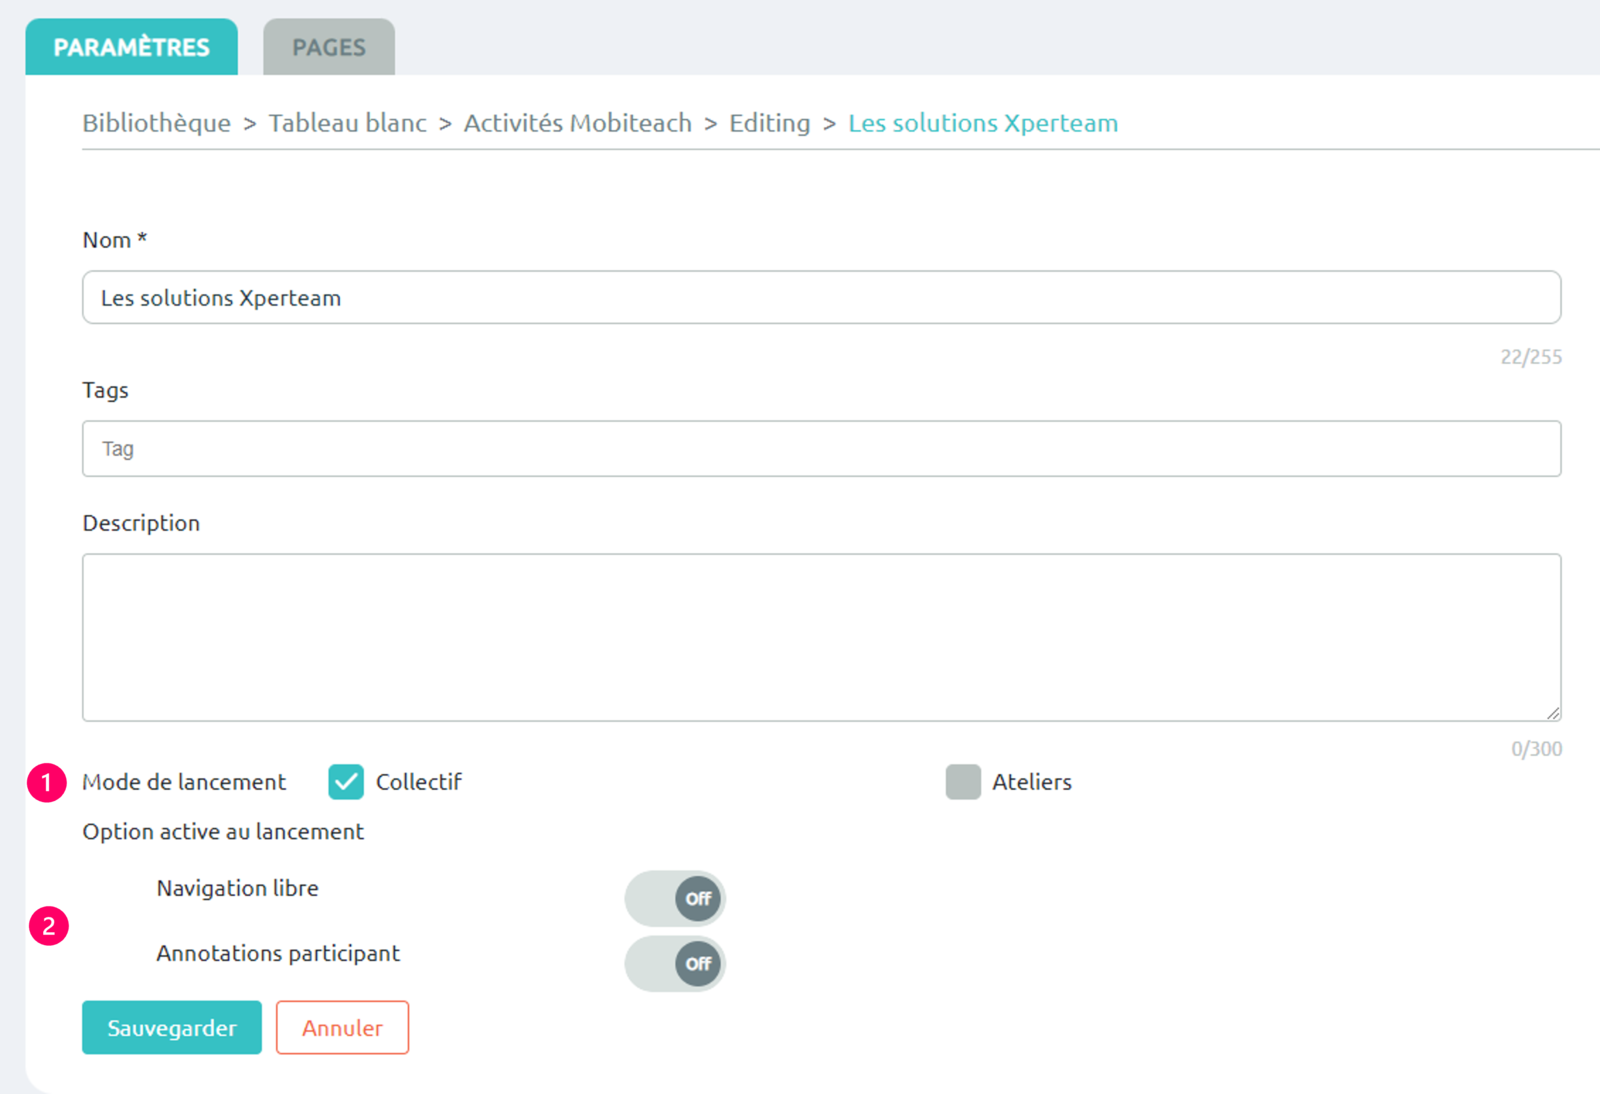Uncheck the Collectif launch mode checkbox
Screen dimensions: 1600x1094
click(346, 782)
